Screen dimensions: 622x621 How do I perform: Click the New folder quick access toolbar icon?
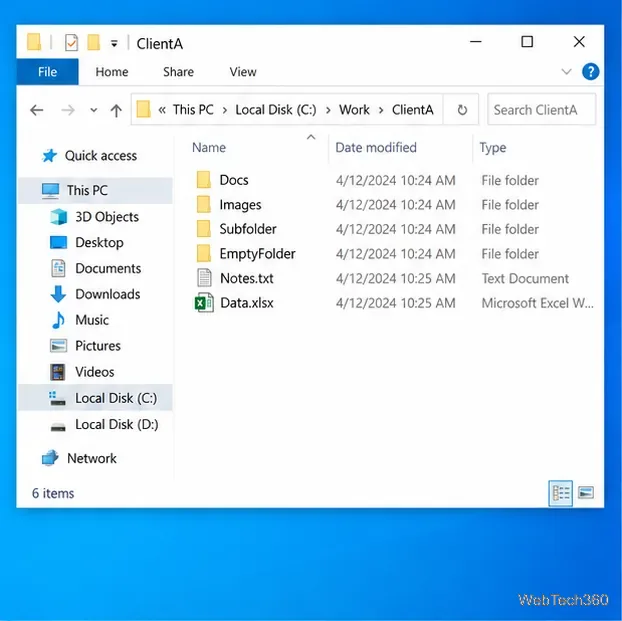pos(94,42)
